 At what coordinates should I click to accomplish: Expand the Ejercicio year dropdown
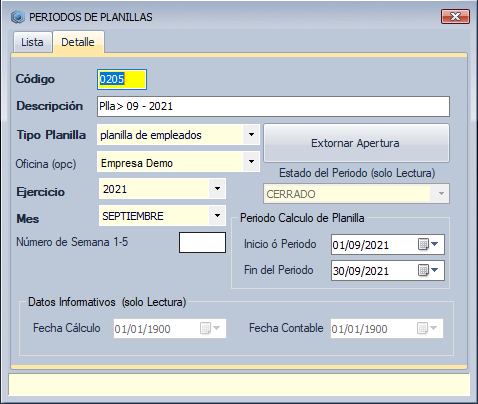coord(217,189)
